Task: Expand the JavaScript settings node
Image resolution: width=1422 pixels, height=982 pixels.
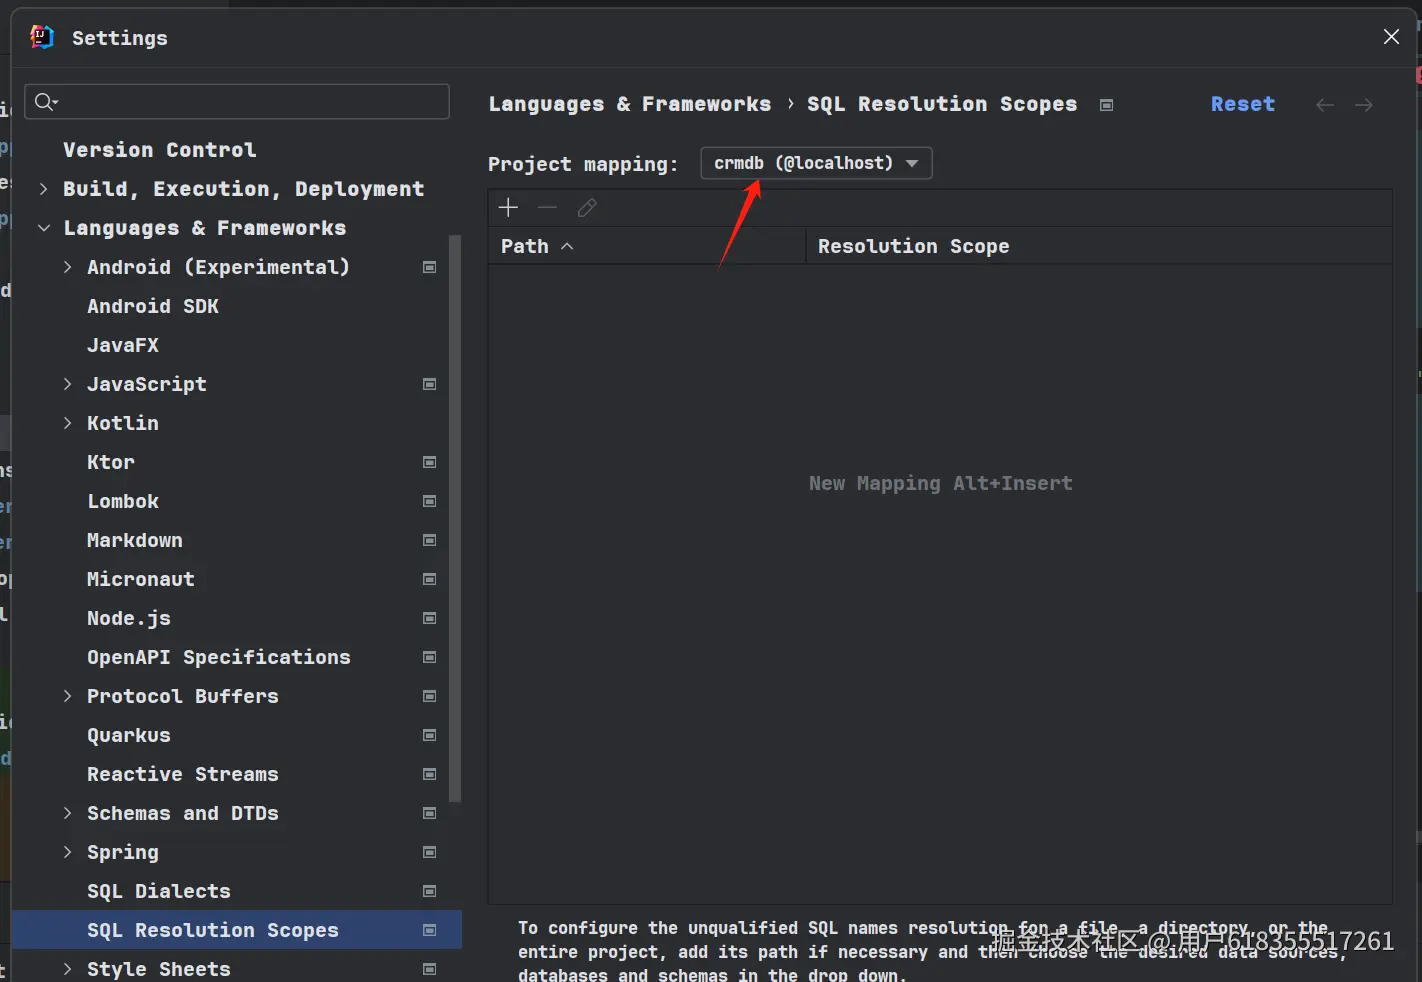Action: tap(68, 384)
